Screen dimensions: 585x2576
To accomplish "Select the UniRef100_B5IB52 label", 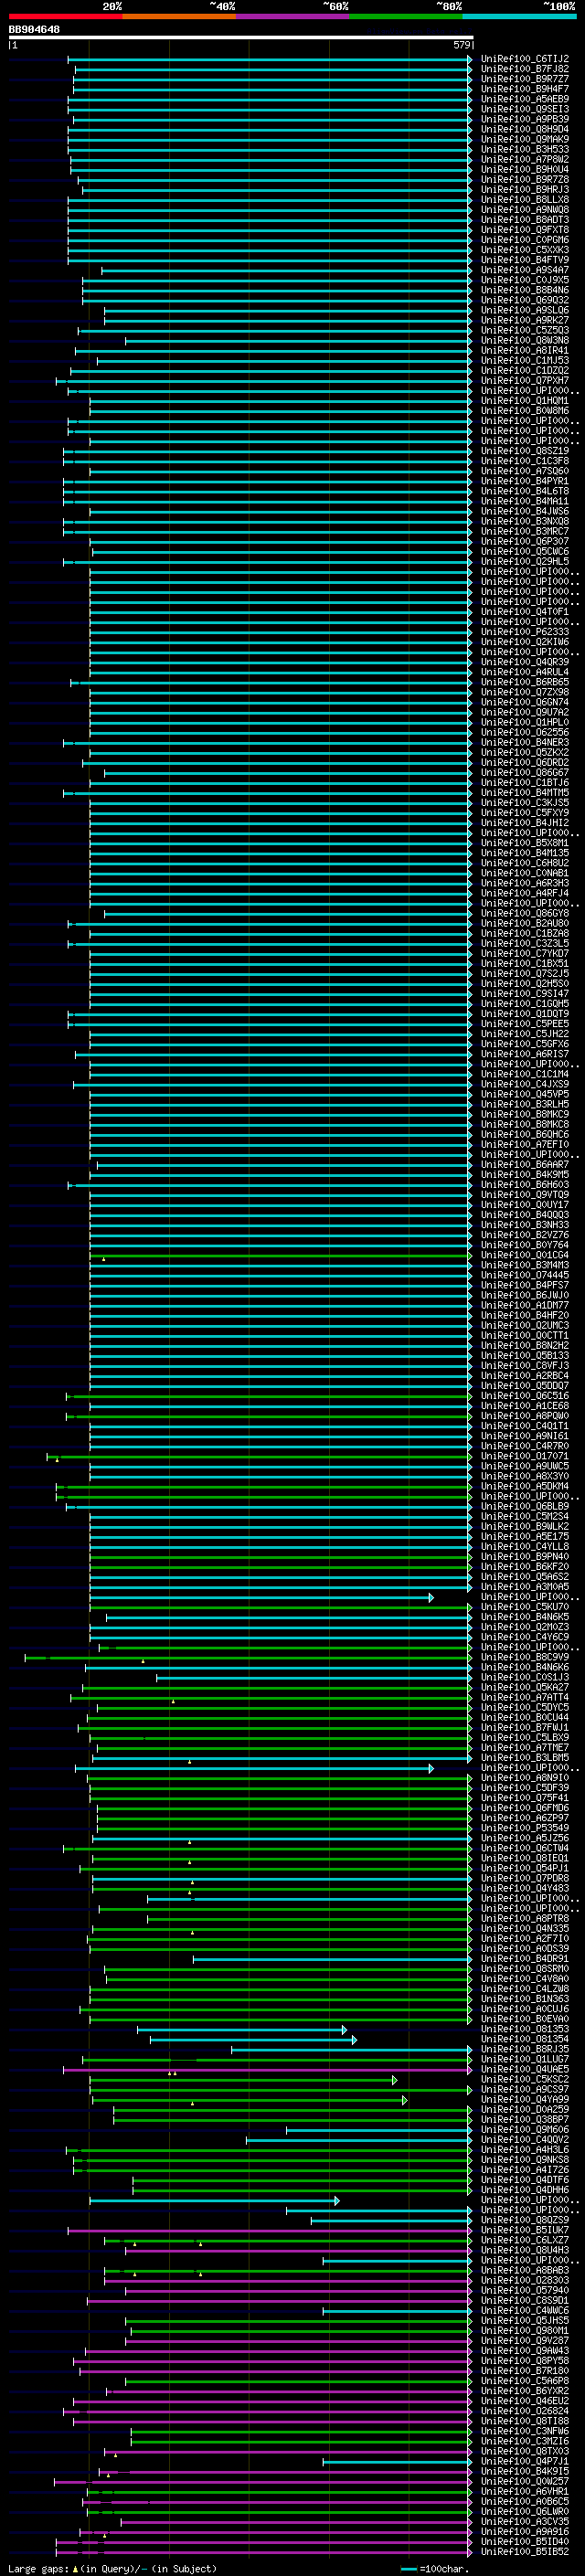I will pos(525,2552).
